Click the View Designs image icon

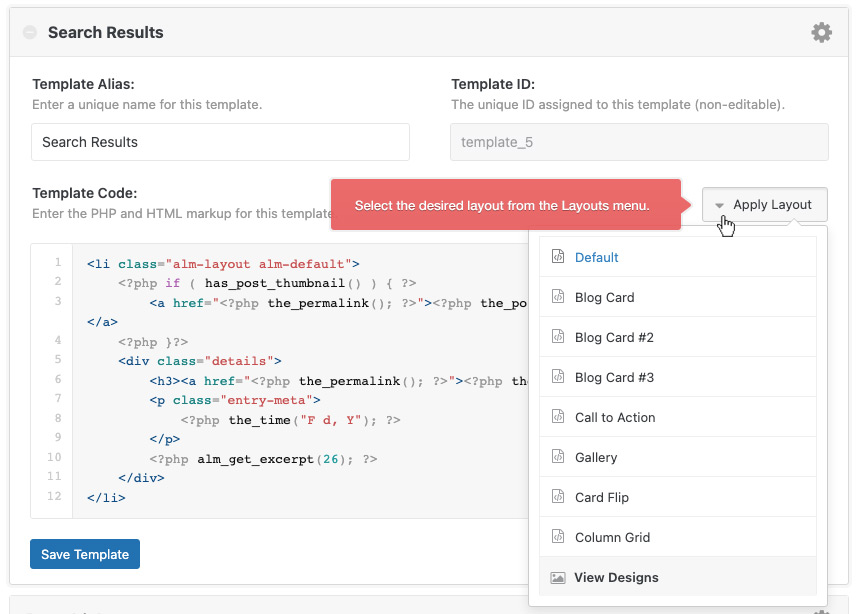(x=557, y=577)
